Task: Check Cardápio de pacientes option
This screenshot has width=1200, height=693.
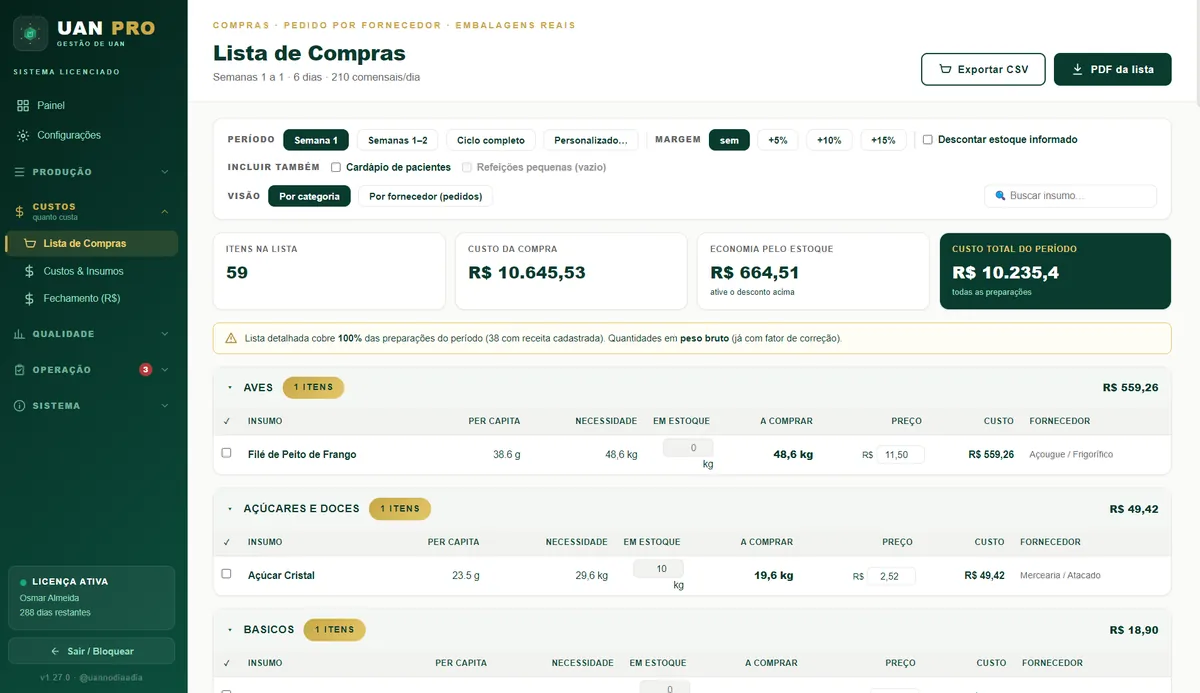Action: click(x=336, y=167)
